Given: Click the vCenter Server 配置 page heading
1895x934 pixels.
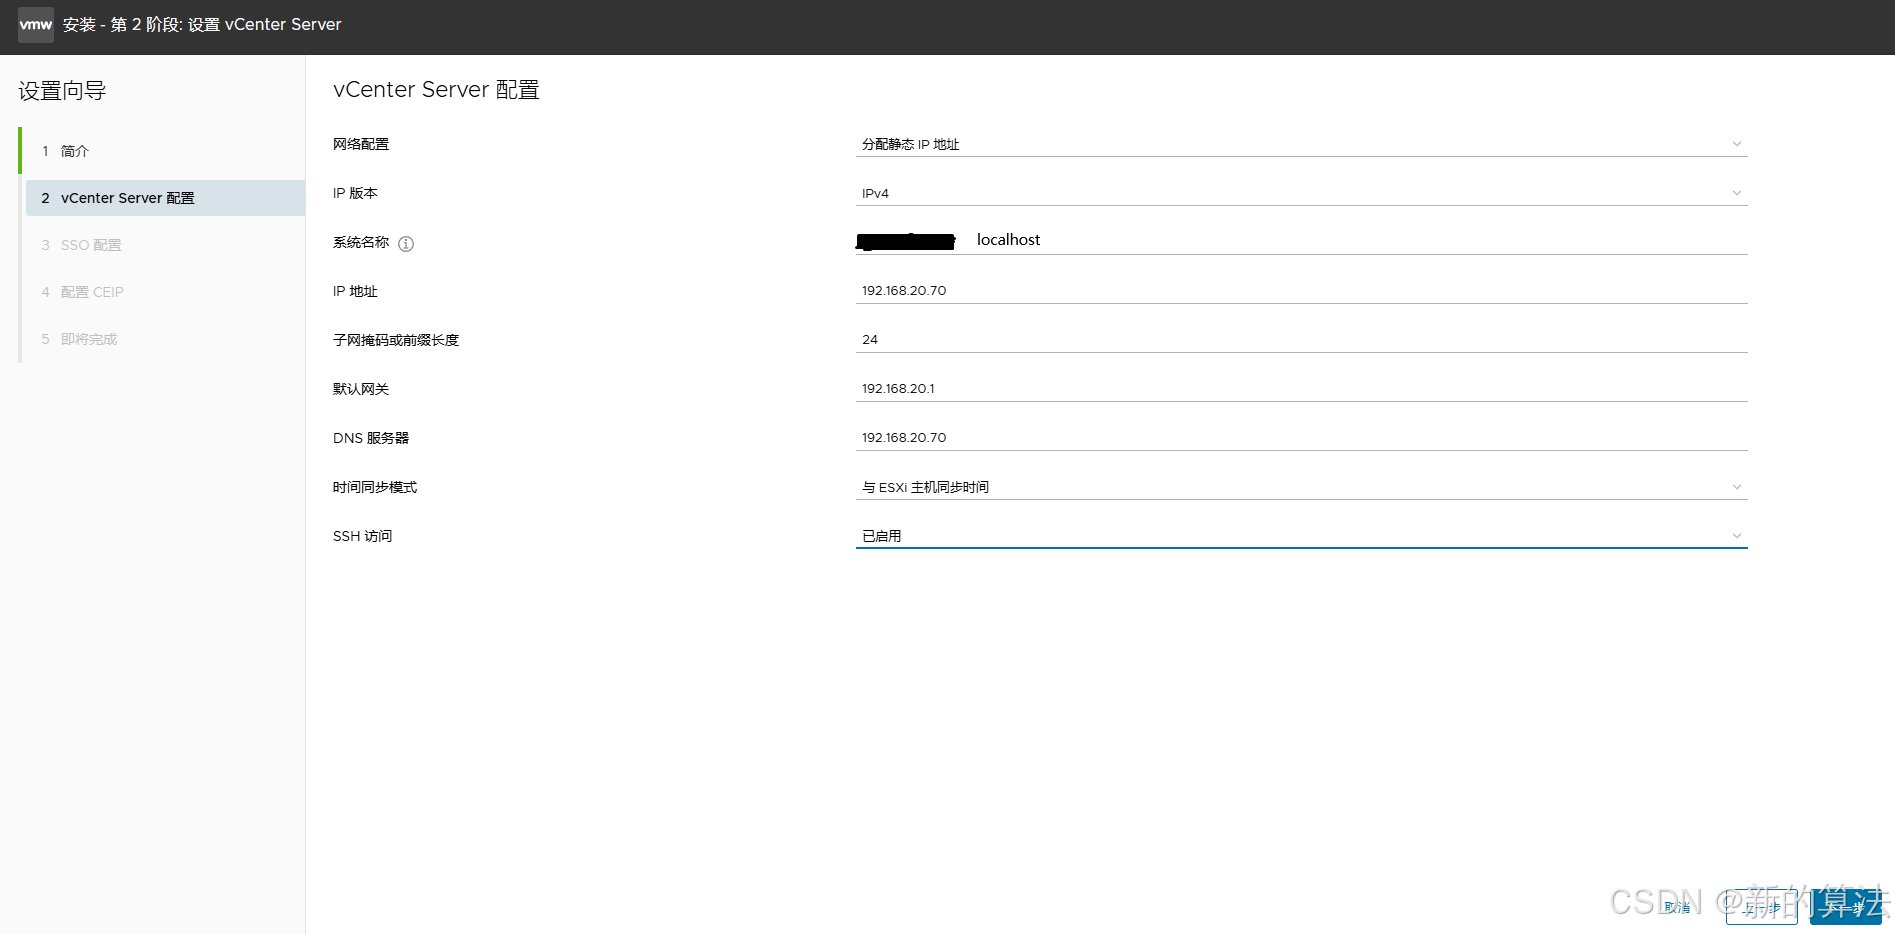Looking at the screenshot, I should pyautogui.click(x=436, y=90).
